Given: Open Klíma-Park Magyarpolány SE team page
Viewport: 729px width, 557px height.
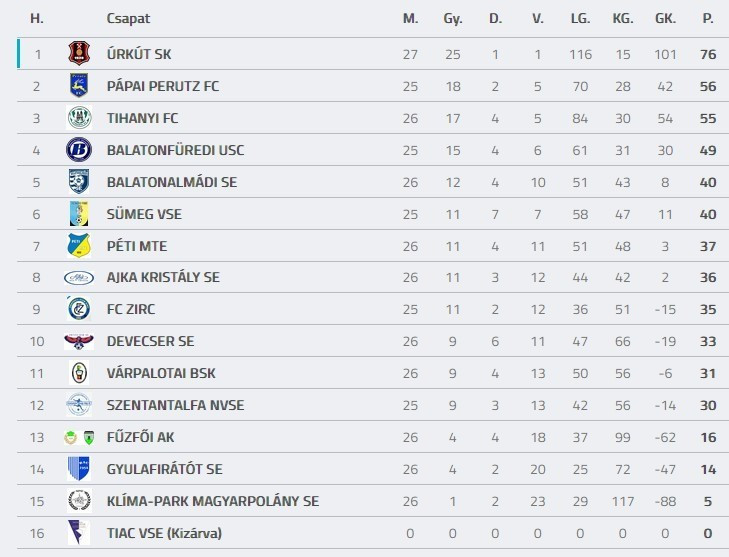Looking at the screenshot, I should pyautogui.click(x=213, y=501).
